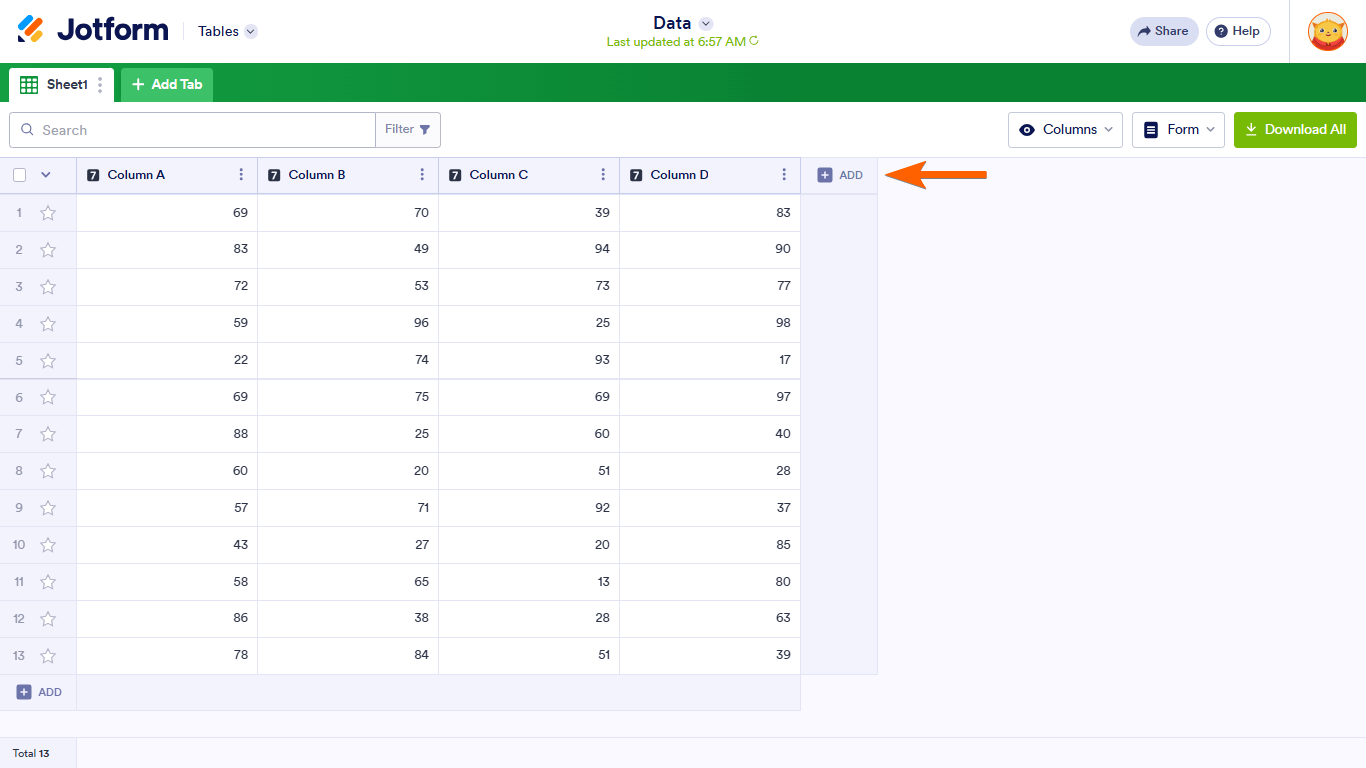1366x768 pixels.
Task: Star row 7
Action: coord(48,434)
